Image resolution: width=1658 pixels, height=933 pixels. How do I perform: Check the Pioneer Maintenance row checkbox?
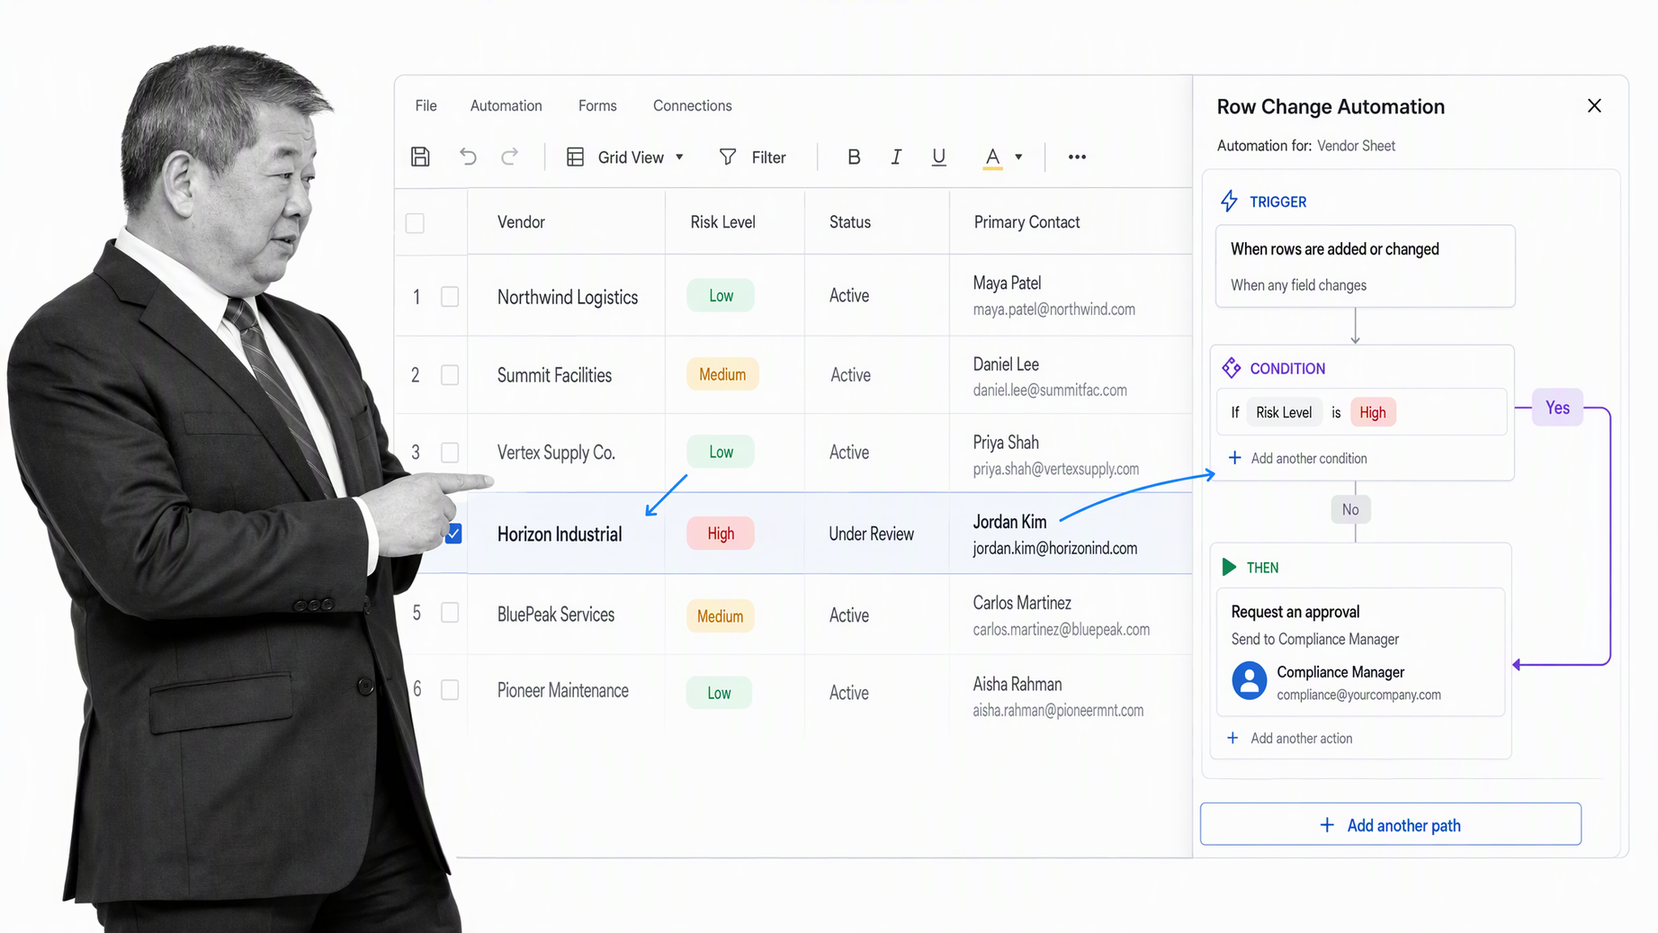click(x=450, y=690)
